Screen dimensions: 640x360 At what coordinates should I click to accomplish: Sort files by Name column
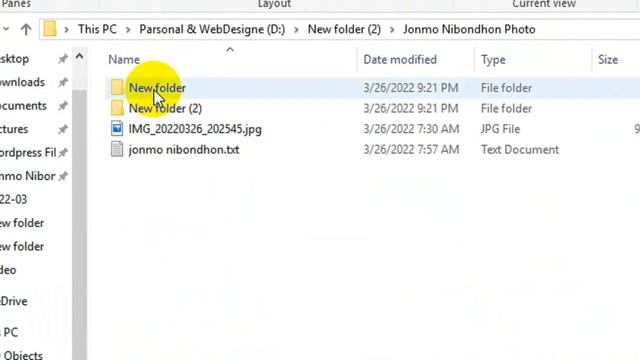point(124,60)
